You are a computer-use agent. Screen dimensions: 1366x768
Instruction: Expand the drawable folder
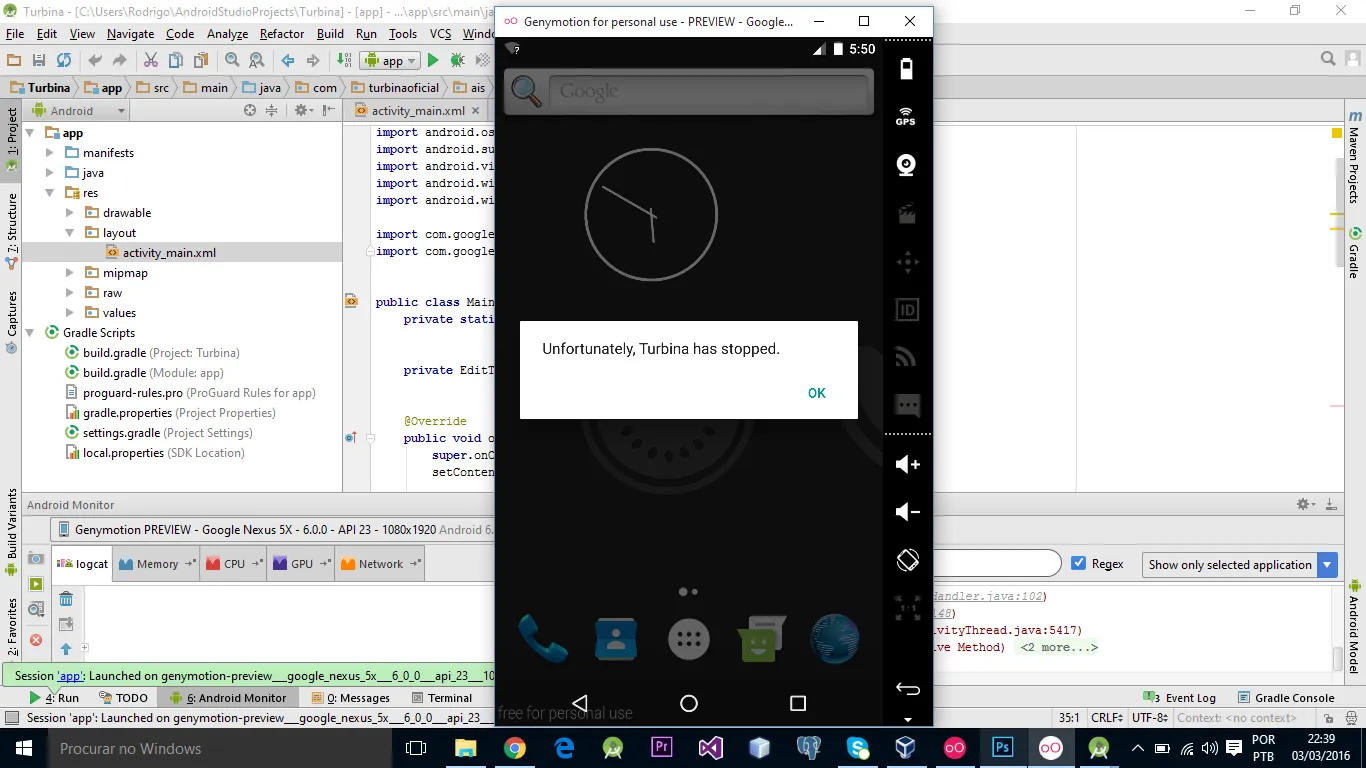tap(70, 213)
